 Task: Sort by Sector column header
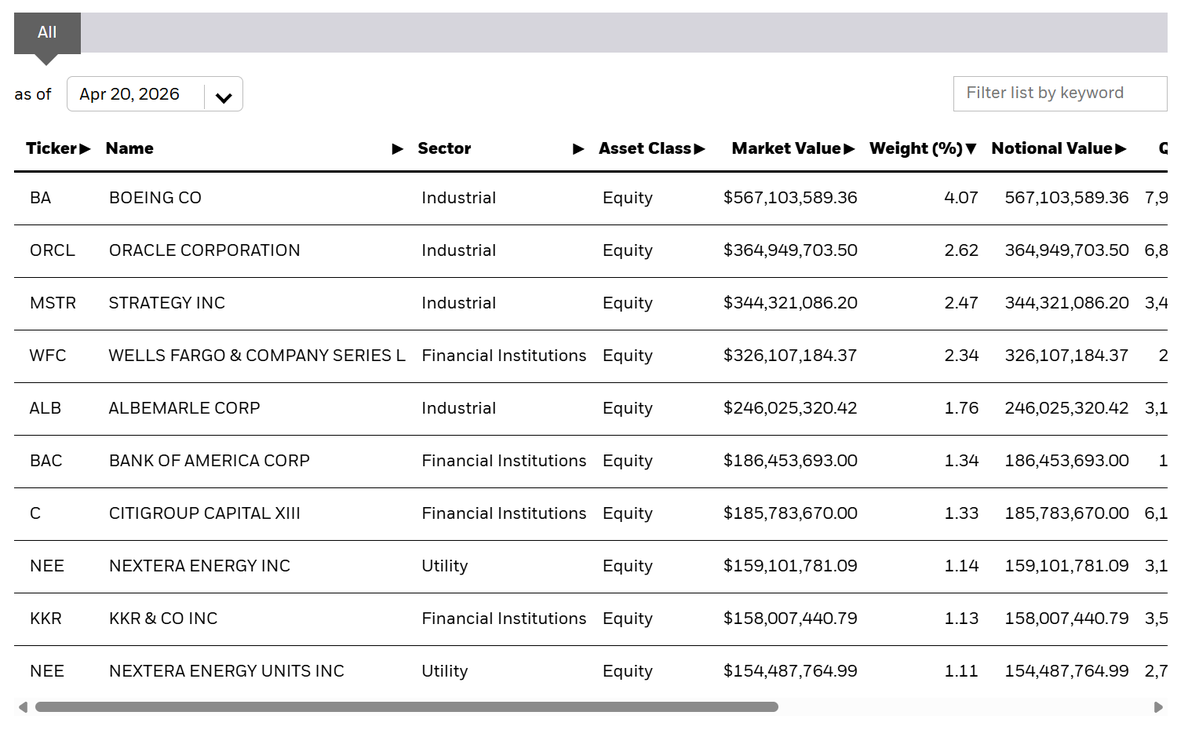pos(501,148)
